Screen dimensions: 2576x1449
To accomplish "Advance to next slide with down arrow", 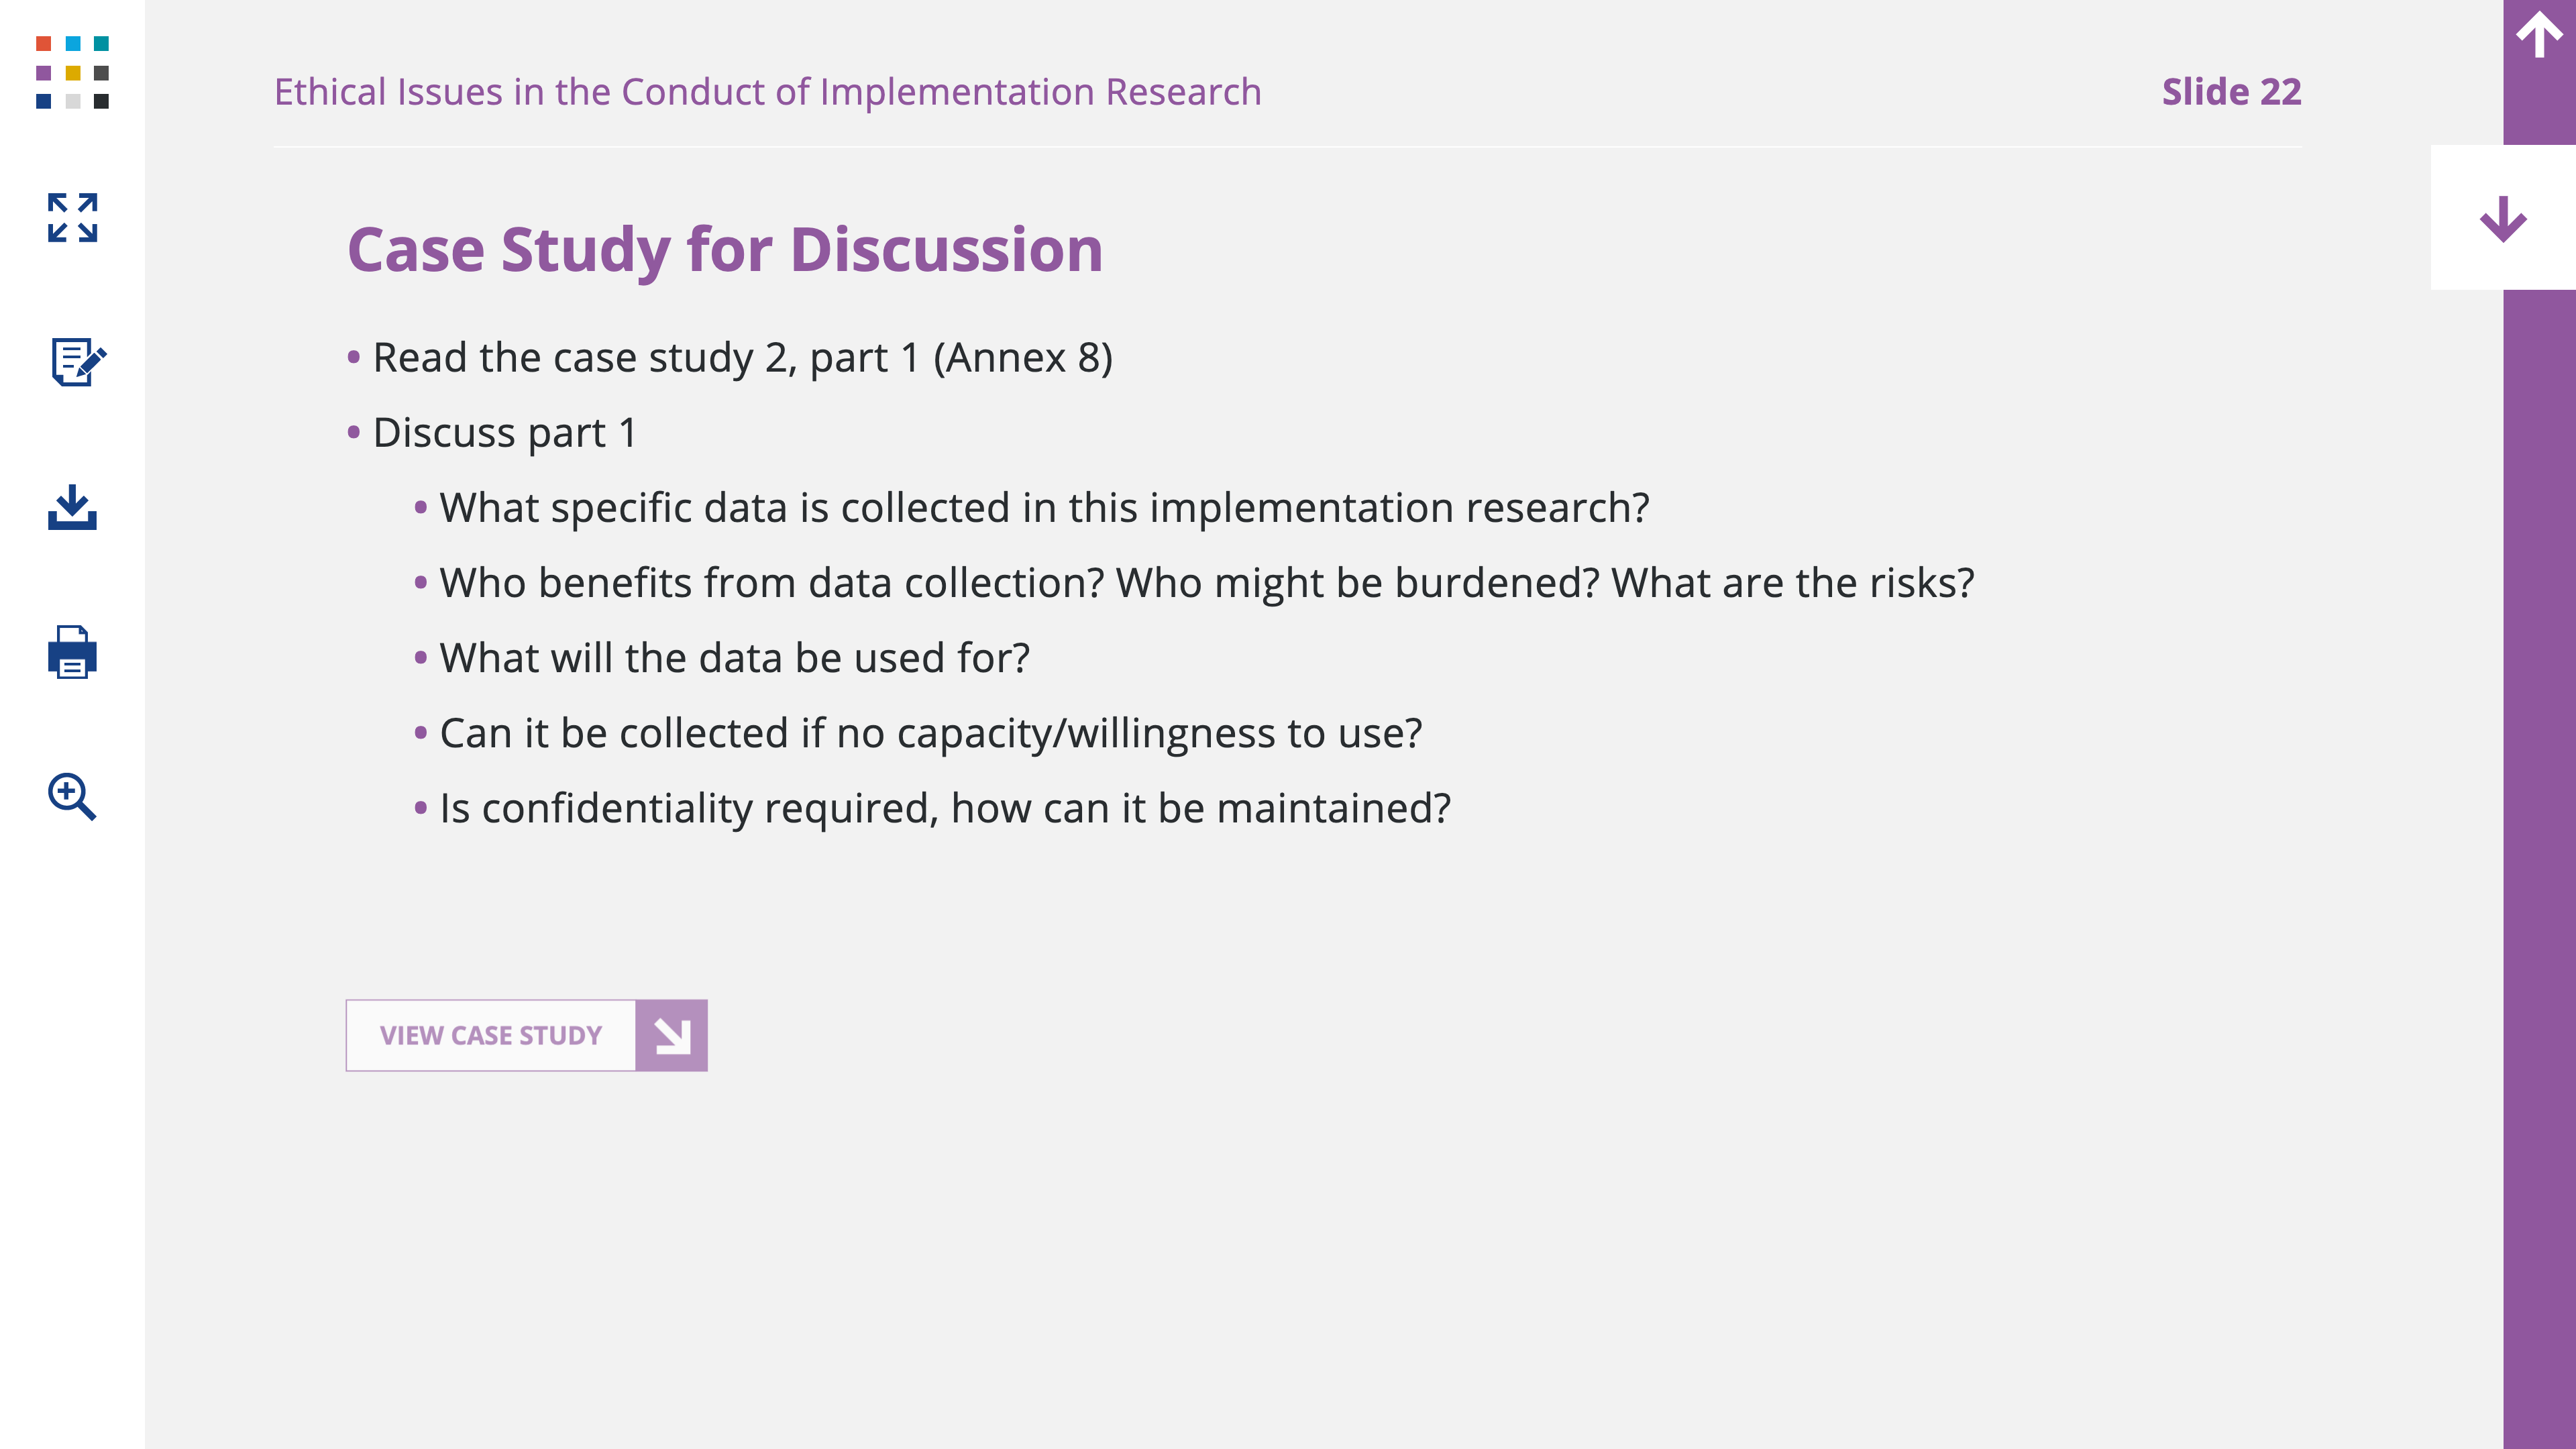I will coord(2503,218).
